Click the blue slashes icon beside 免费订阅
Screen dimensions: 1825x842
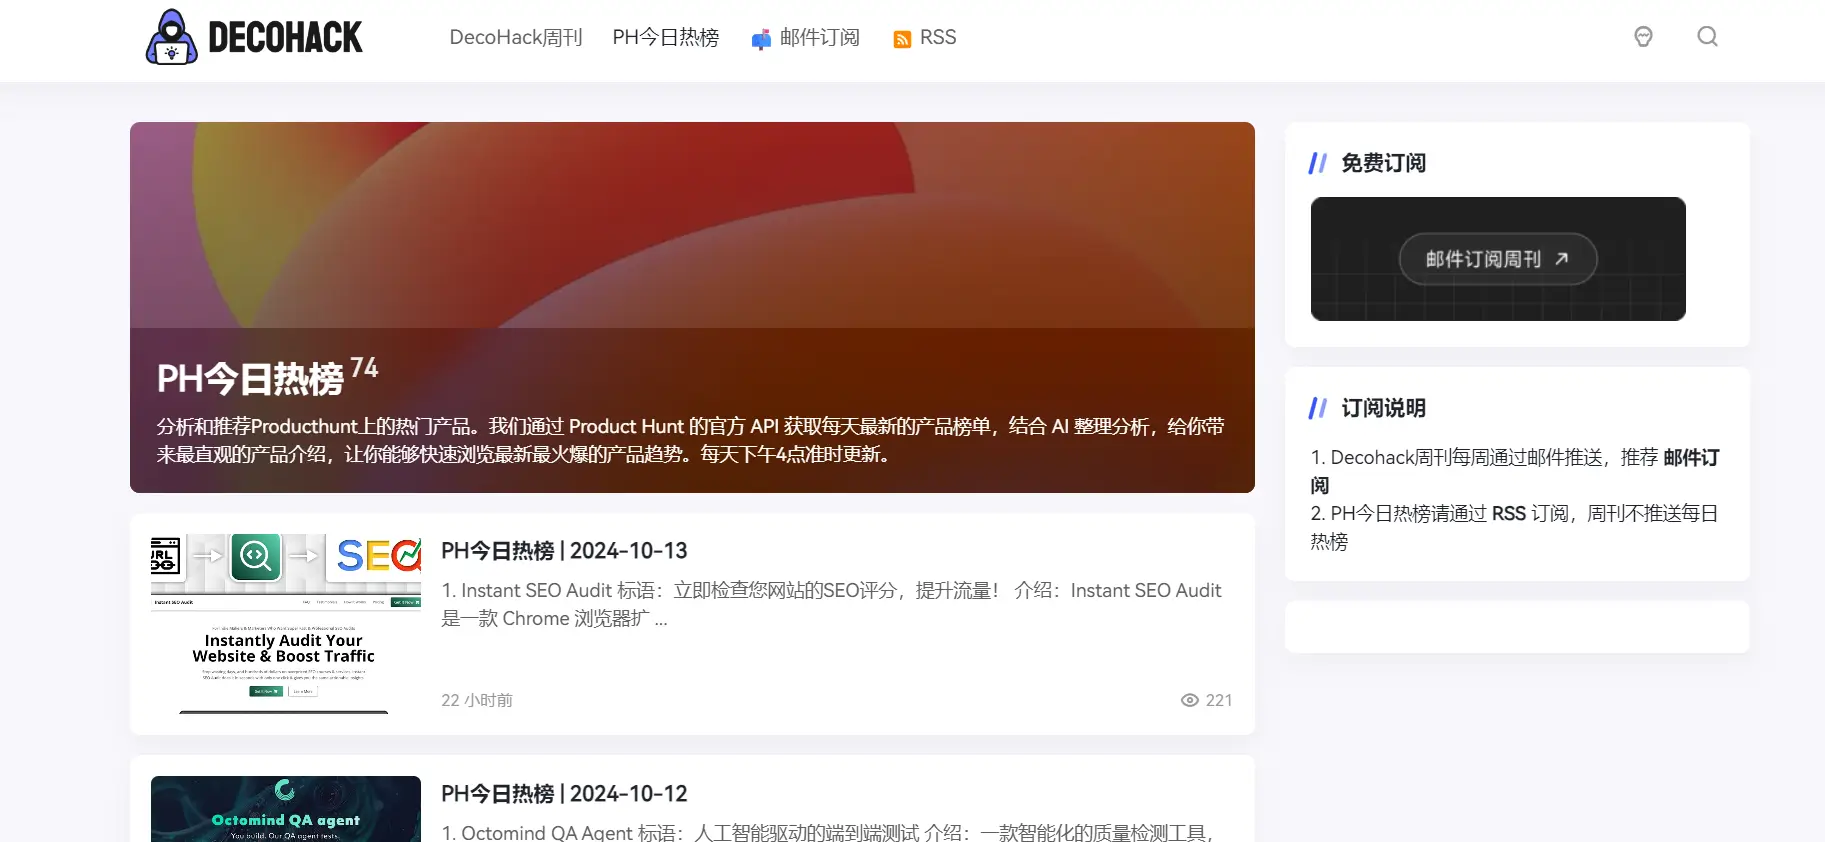click(x=1318, y=163)
